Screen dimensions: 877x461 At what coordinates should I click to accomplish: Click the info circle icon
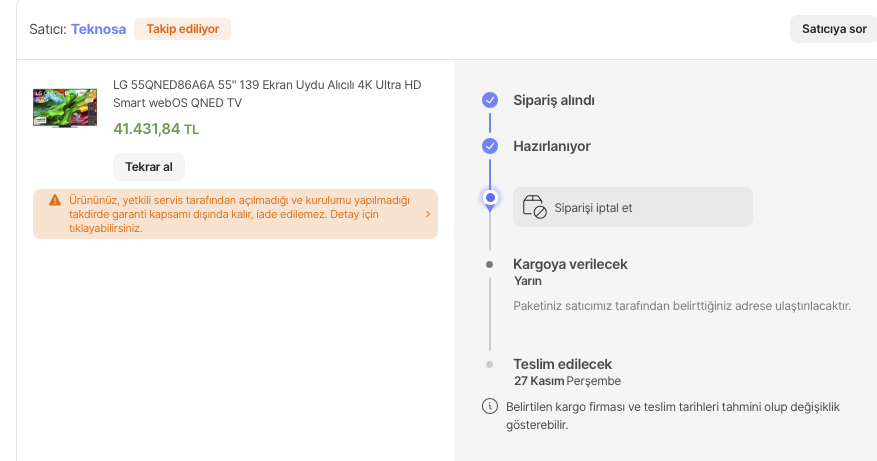tap(490, 406)
